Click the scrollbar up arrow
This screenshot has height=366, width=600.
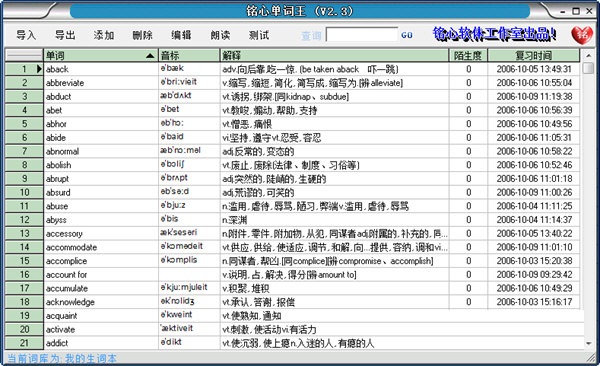pos(589,56)
